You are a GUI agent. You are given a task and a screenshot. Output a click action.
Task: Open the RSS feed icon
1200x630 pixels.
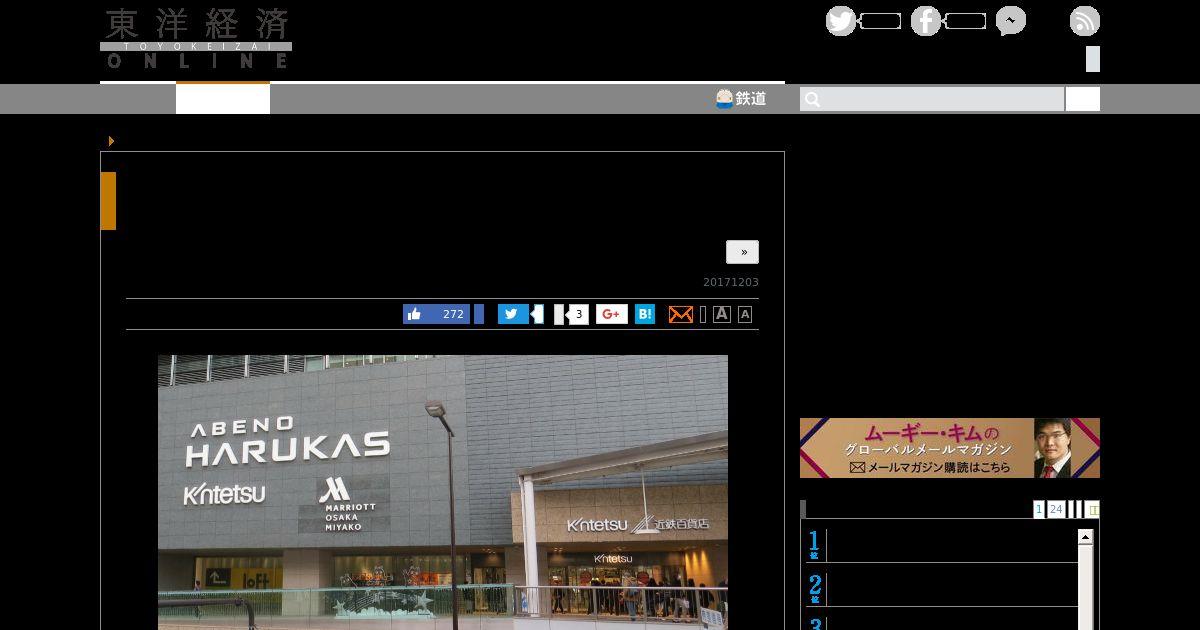[x=1085, y=21]
